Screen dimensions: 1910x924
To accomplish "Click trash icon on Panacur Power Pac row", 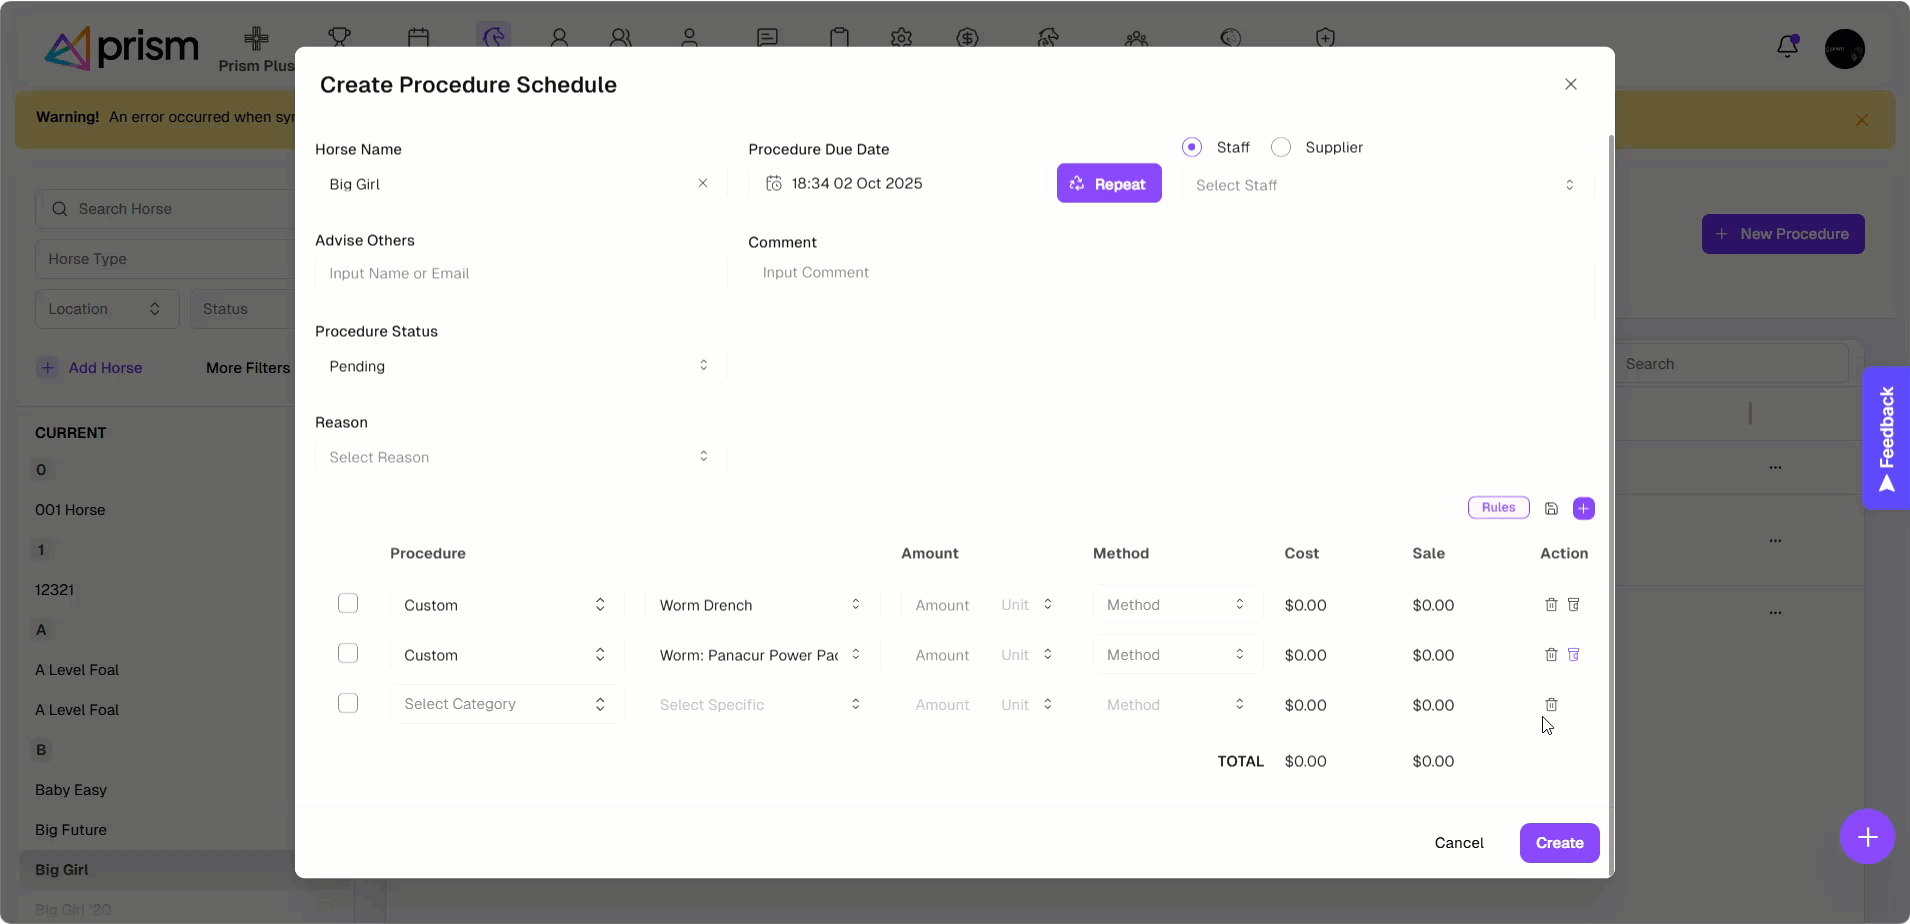I will [1551, 655].
